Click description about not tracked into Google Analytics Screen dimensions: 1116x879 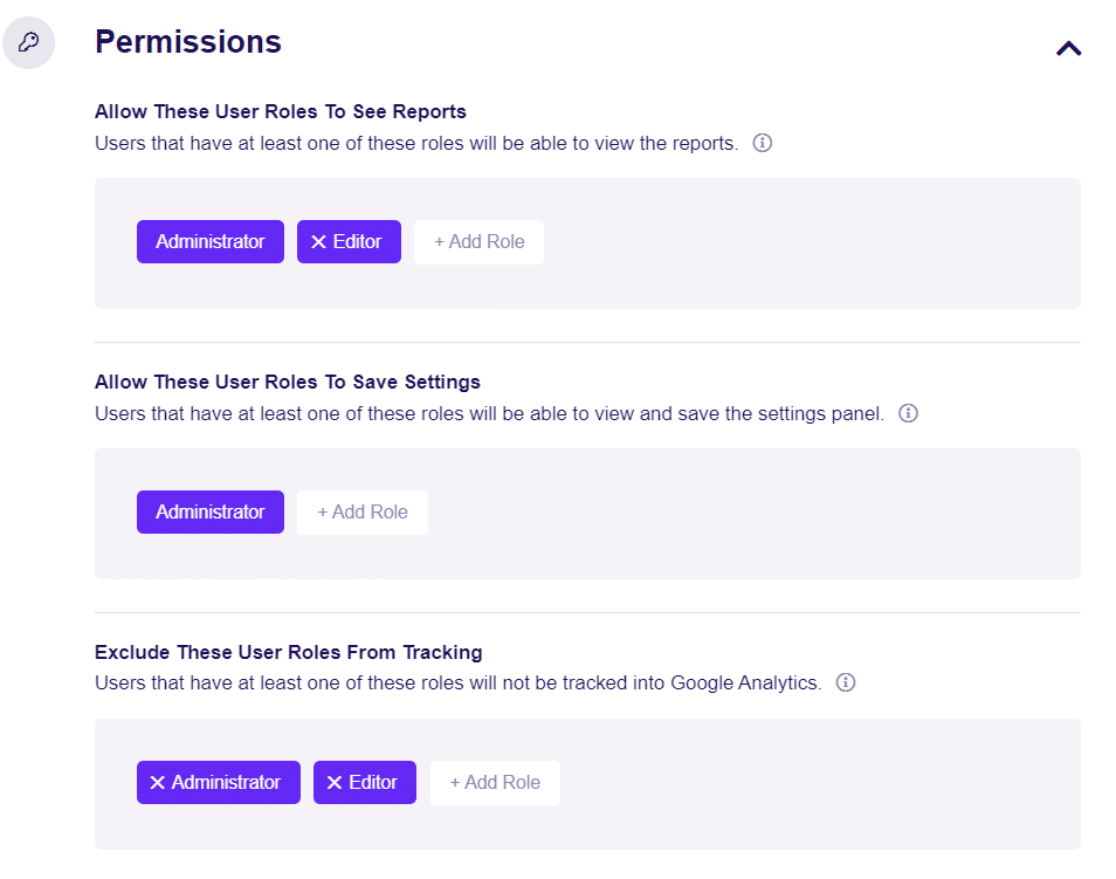[458, 683]
